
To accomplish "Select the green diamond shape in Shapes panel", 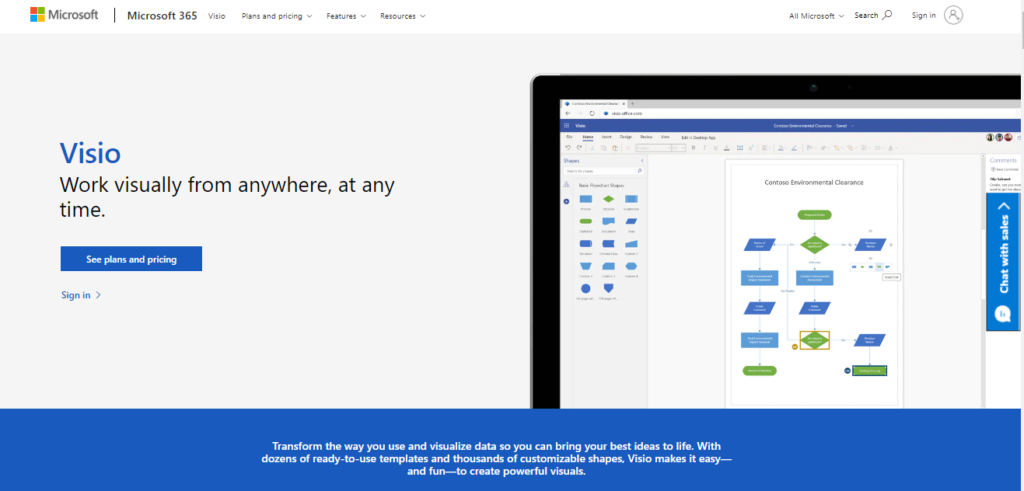I will pos(608,199).
